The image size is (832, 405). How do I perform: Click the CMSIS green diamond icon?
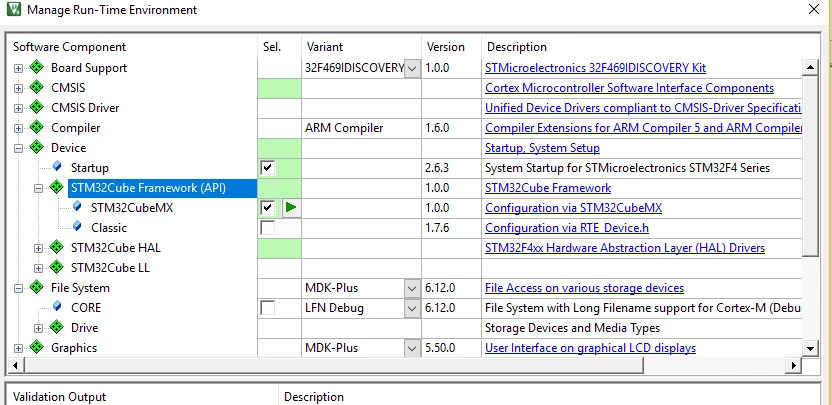(x=36, y=88)
